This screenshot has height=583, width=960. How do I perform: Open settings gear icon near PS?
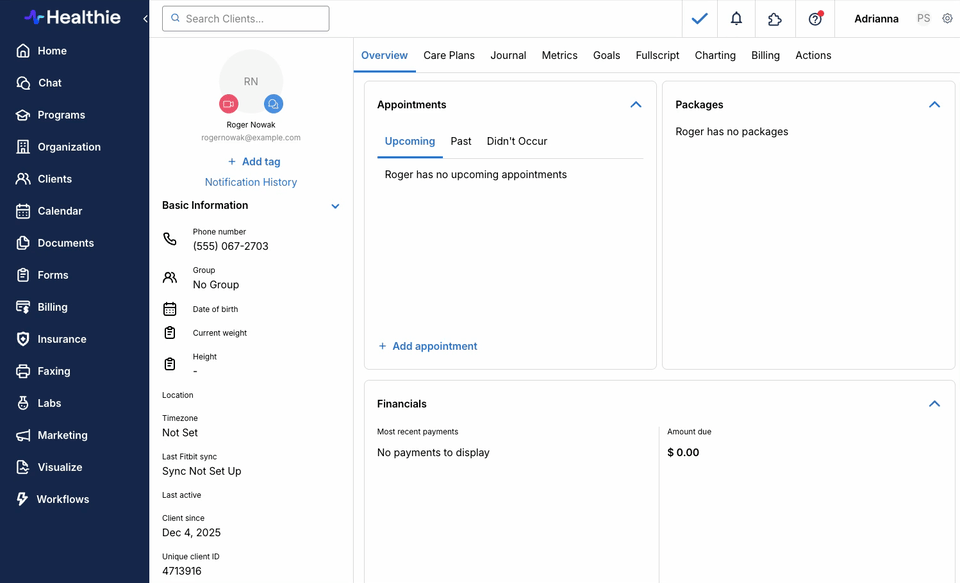pos(947,19)
